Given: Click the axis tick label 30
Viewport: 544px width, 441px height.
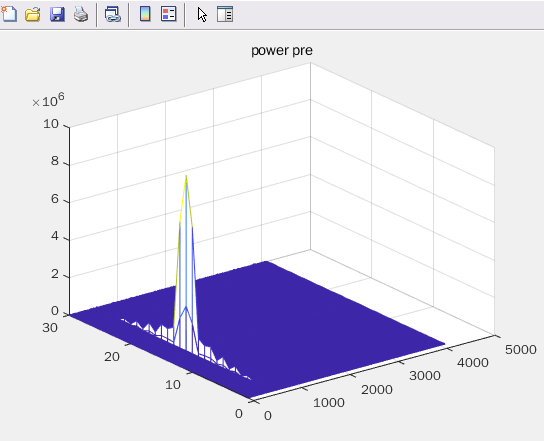Looking at the screenshot, I should pyautogui.click(x=50, y=328).
